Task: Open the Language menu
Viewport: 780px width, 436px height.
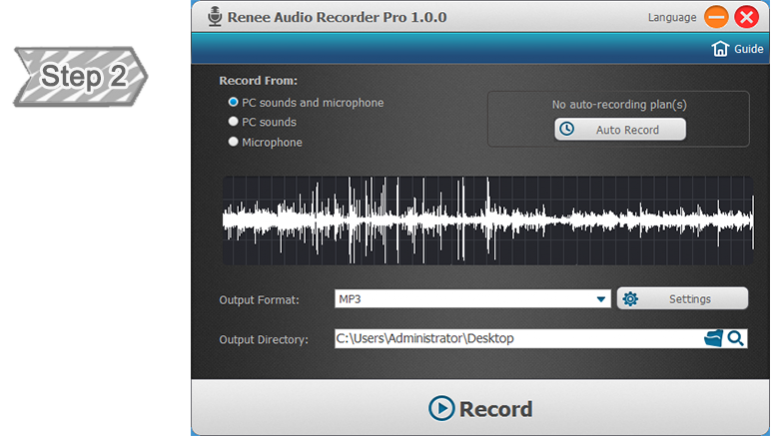Action: pyautogui.click(x=672, y=17)
